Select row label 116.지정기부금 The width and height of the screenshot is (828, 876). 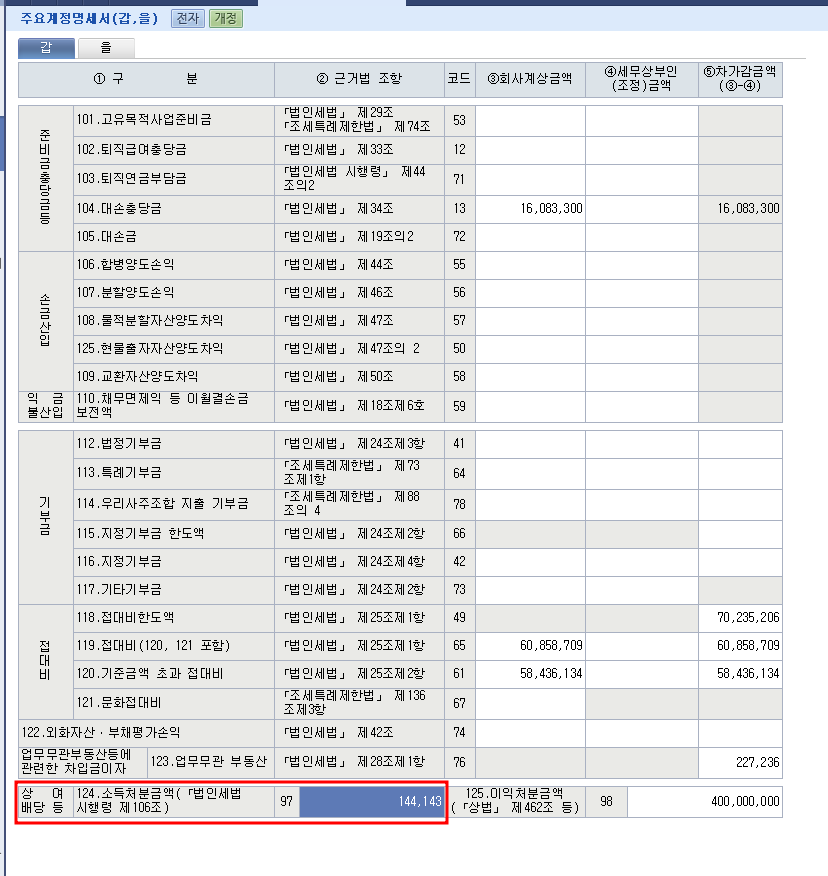[x=174, y=562]
